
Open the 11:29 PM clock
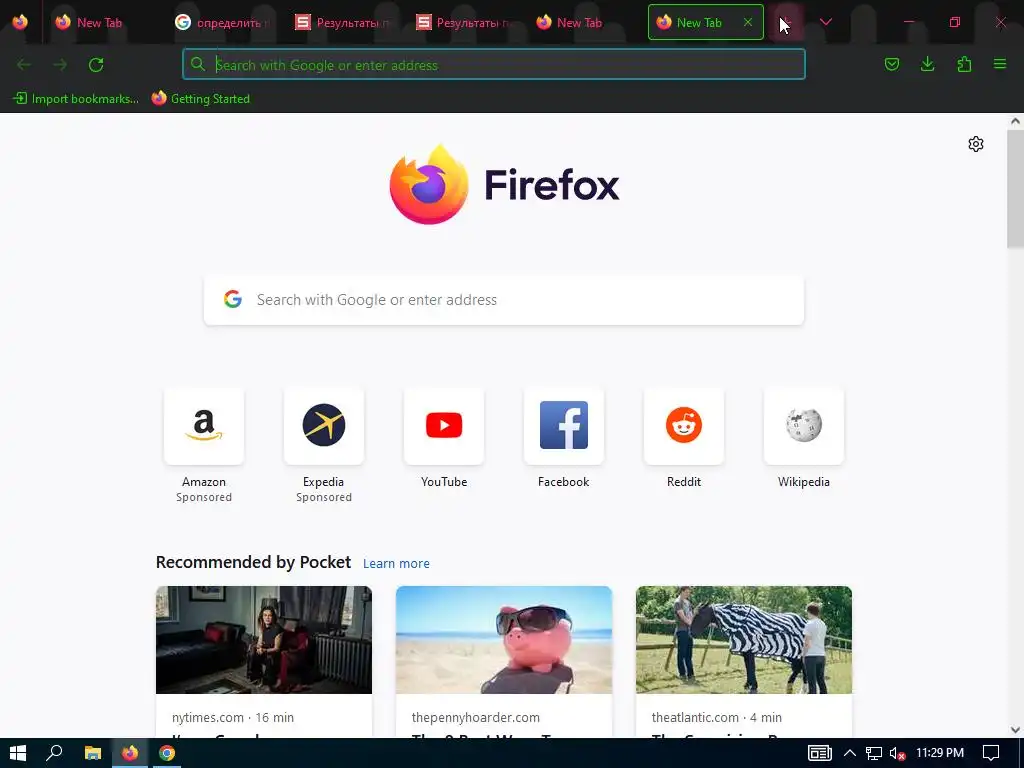click(940, 752)
